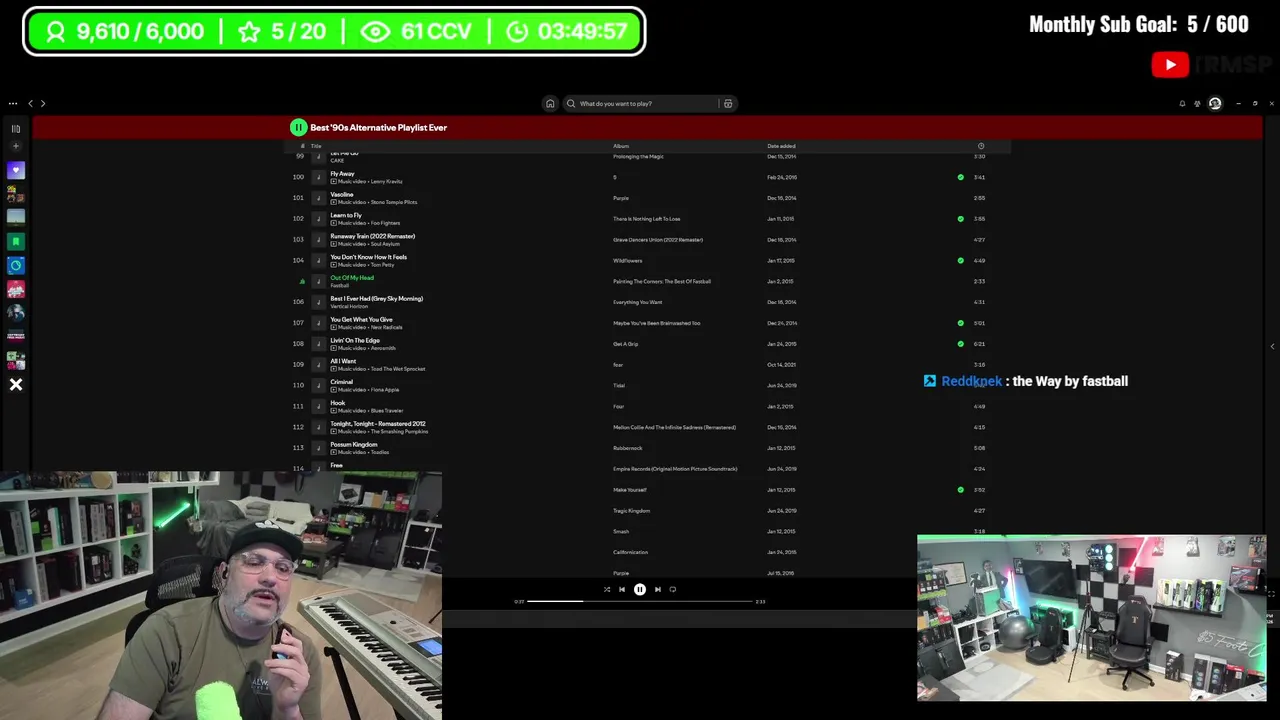
Task: Sort by the Title column header
Action: click(x=316, y=146)
